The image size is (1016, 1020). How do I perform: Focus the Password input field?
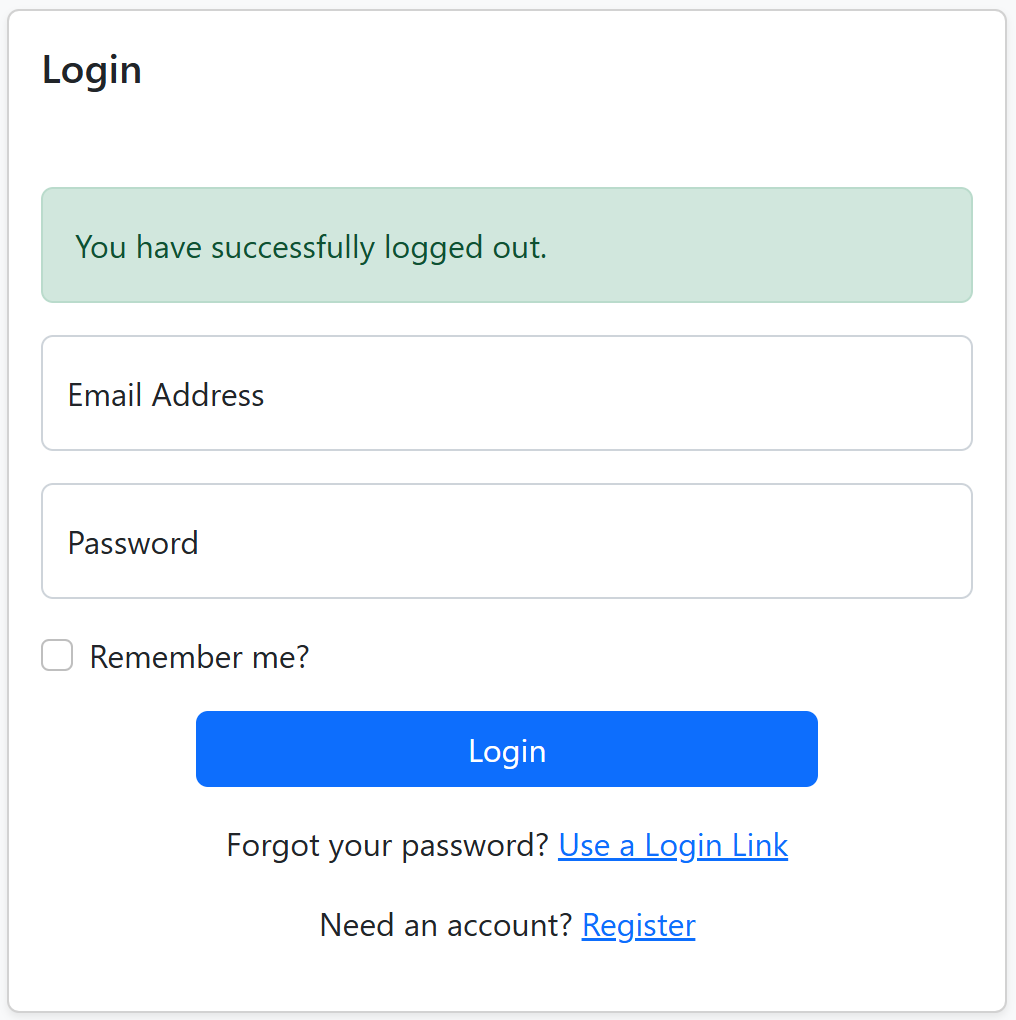click(x=506, y=541)
